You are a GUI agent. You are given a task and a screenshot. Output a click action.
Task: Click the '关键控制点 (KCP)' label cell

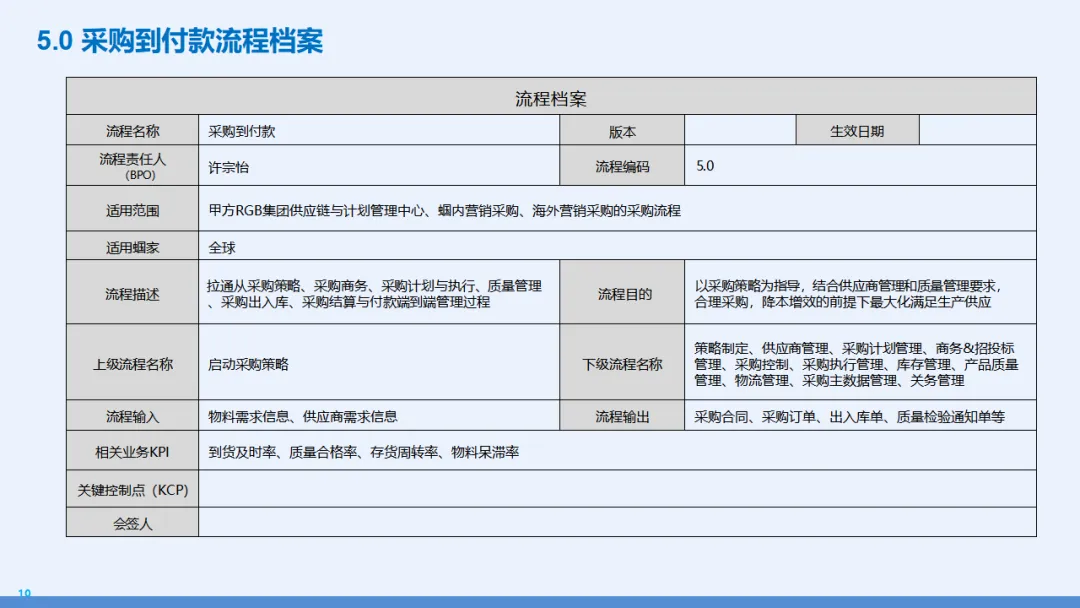pos(132,489)
